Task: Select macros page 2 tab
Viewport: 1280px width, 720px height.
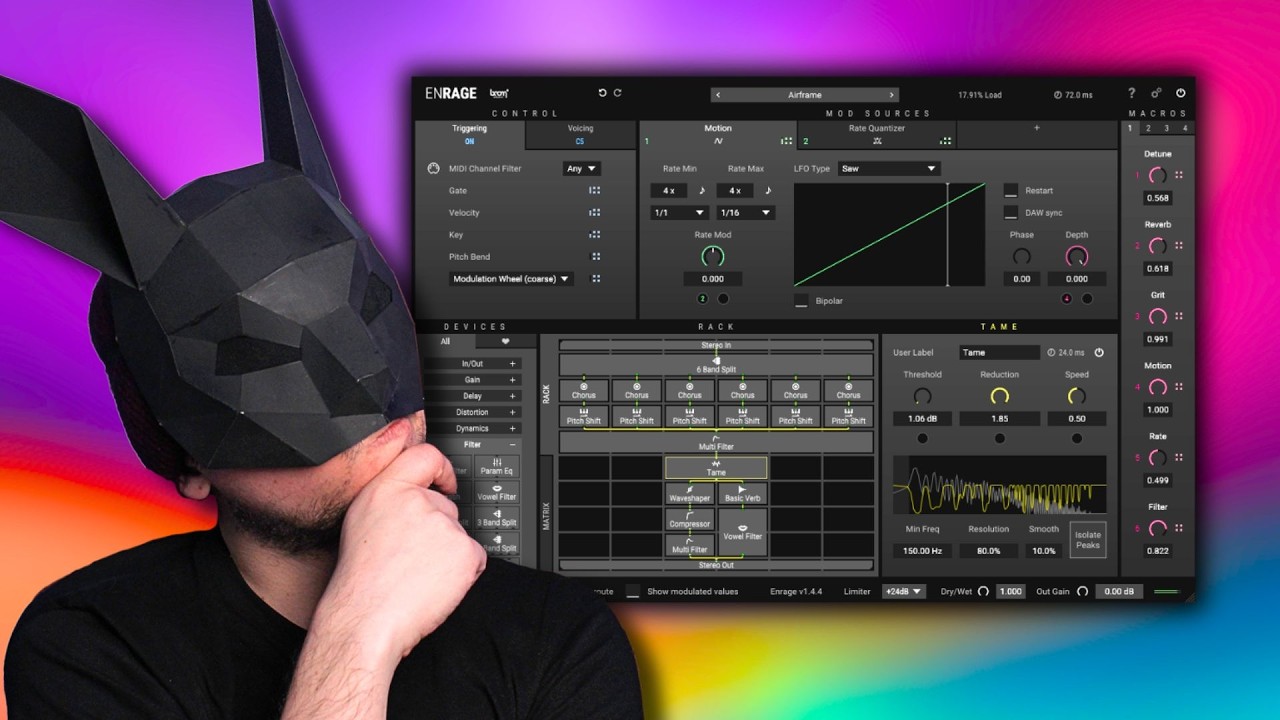Action: pos(1149,128)
